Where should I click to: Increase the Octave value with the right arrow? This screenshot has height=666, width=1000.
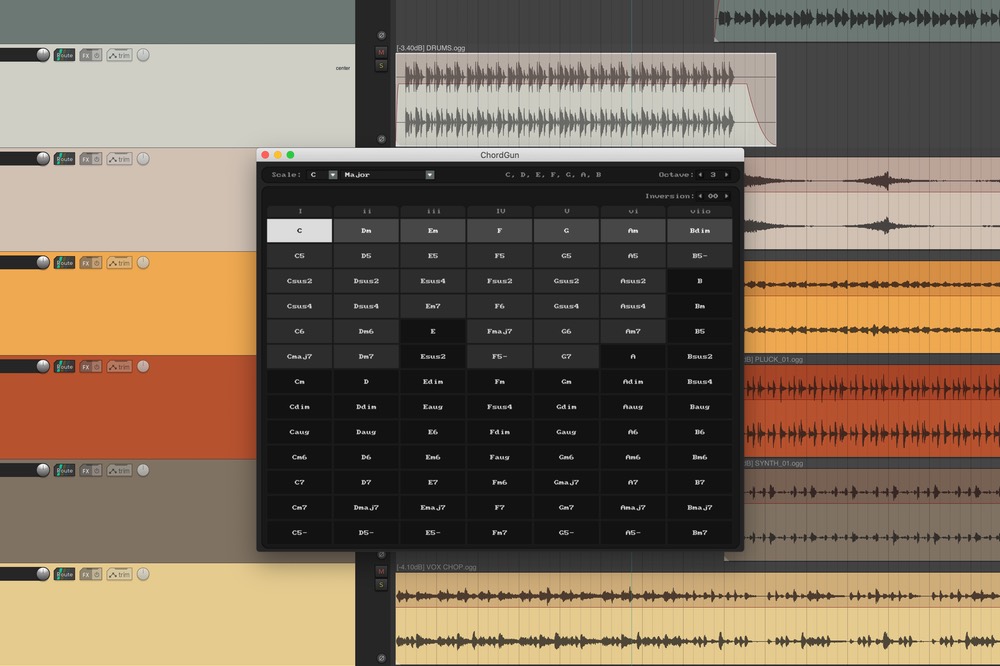727,175
